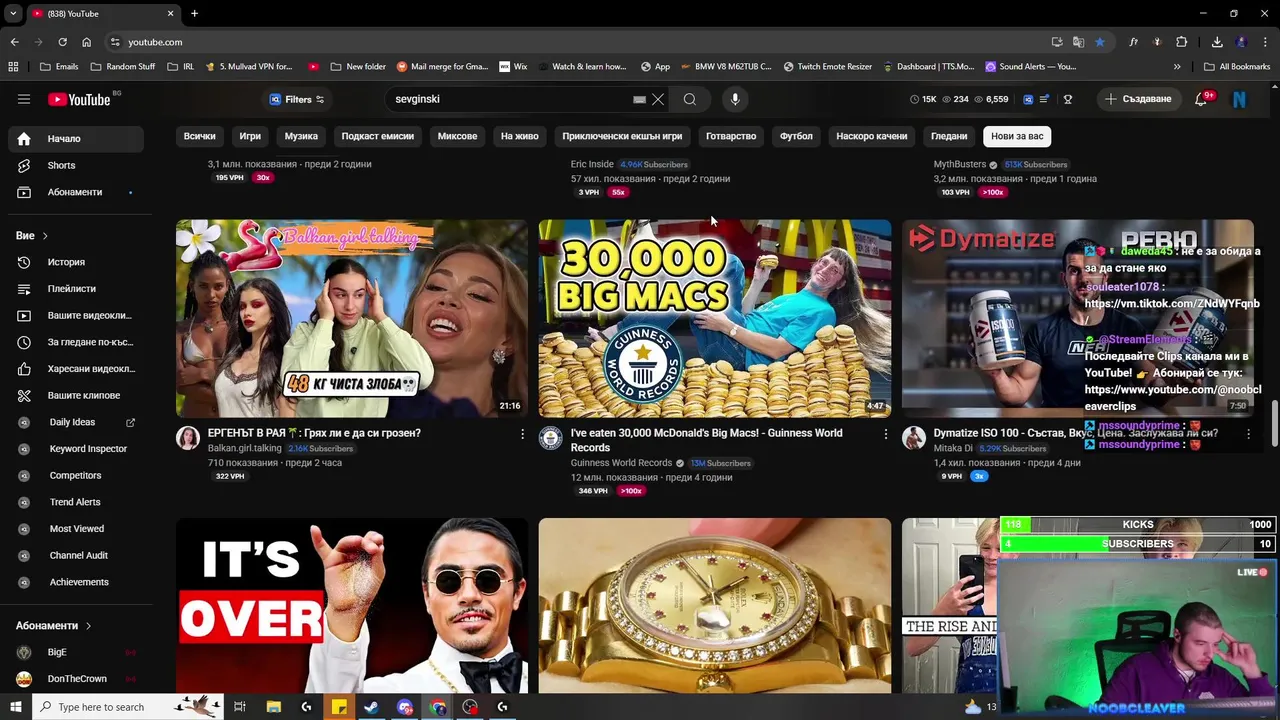Select the На живо filter chip
Screen dimensions: 1280x720
520,136
